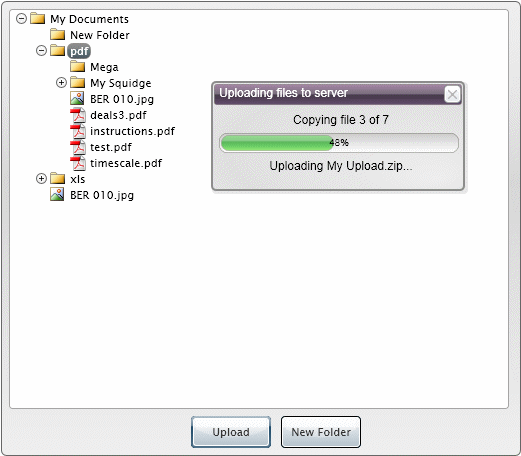521x456 pixels.
Task: Click the pdf folder icon
Action: point(57,50)
